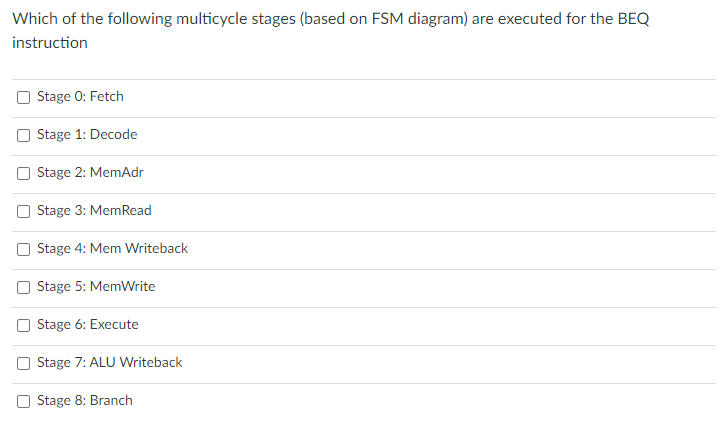728x426 pixels.
Task: Click the 'Stage 8: Branch' label text
Action: tap(85, 401)
